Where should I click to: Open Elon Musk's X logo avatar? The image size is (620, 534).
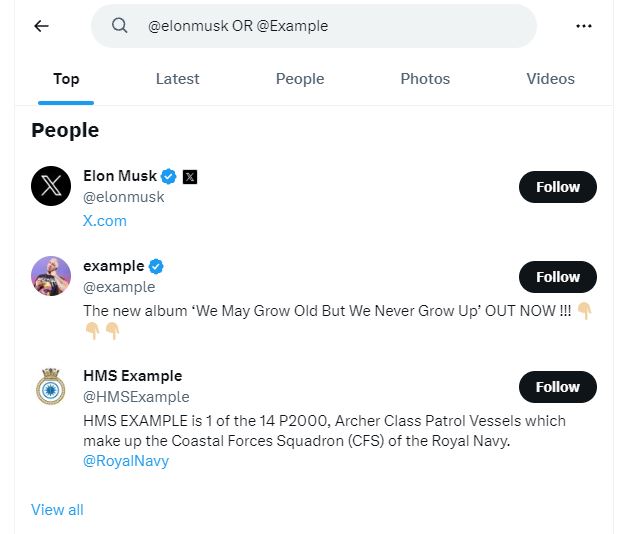[51, 186]
